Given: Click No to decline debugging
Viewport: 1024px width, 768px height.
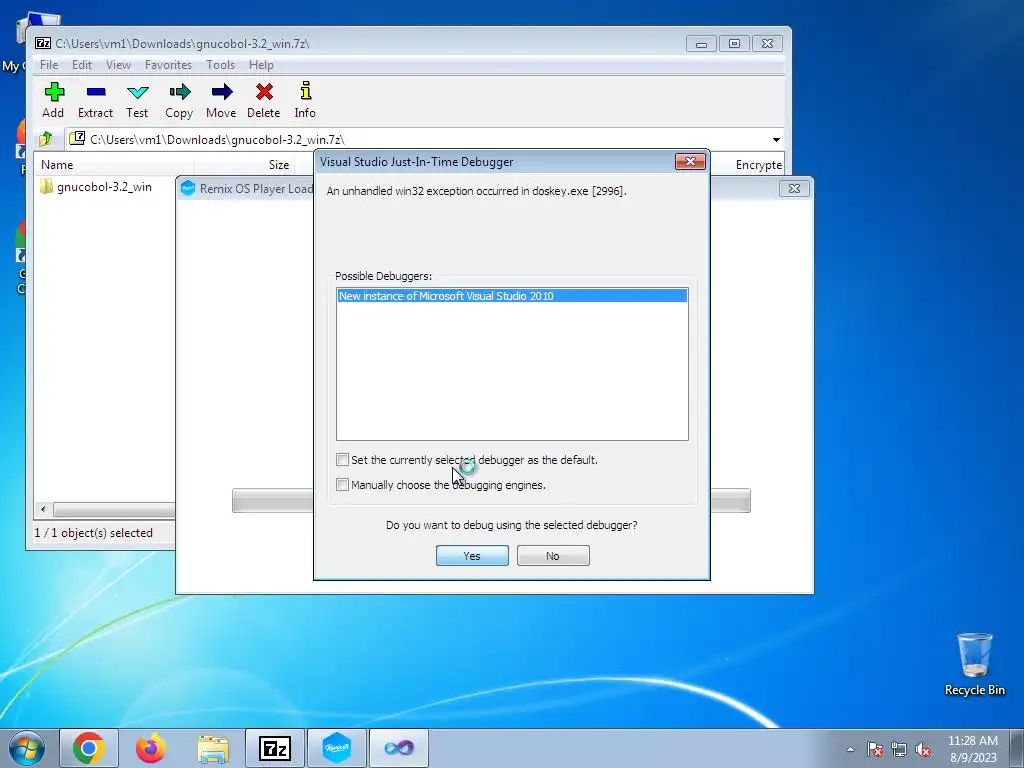Looking at the screenshot, I should pyautogui.click(x=553, y=556).
